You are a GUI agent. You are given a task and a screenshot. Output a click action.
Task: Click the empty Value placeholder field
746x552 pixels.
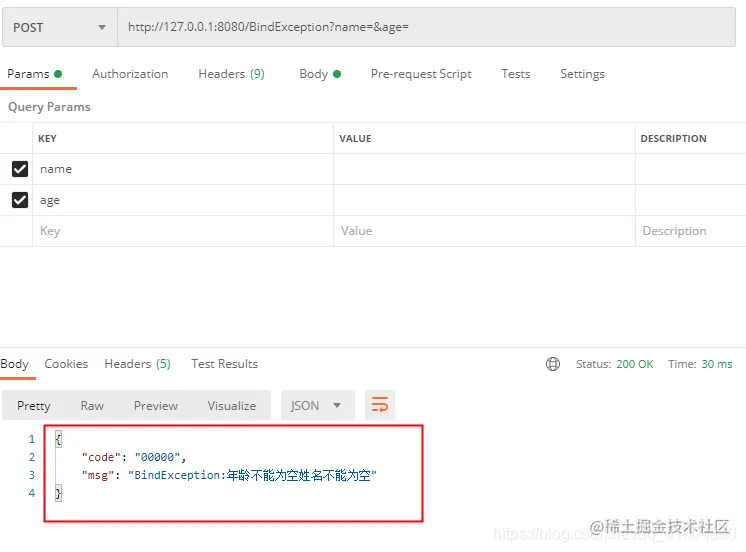484,231
